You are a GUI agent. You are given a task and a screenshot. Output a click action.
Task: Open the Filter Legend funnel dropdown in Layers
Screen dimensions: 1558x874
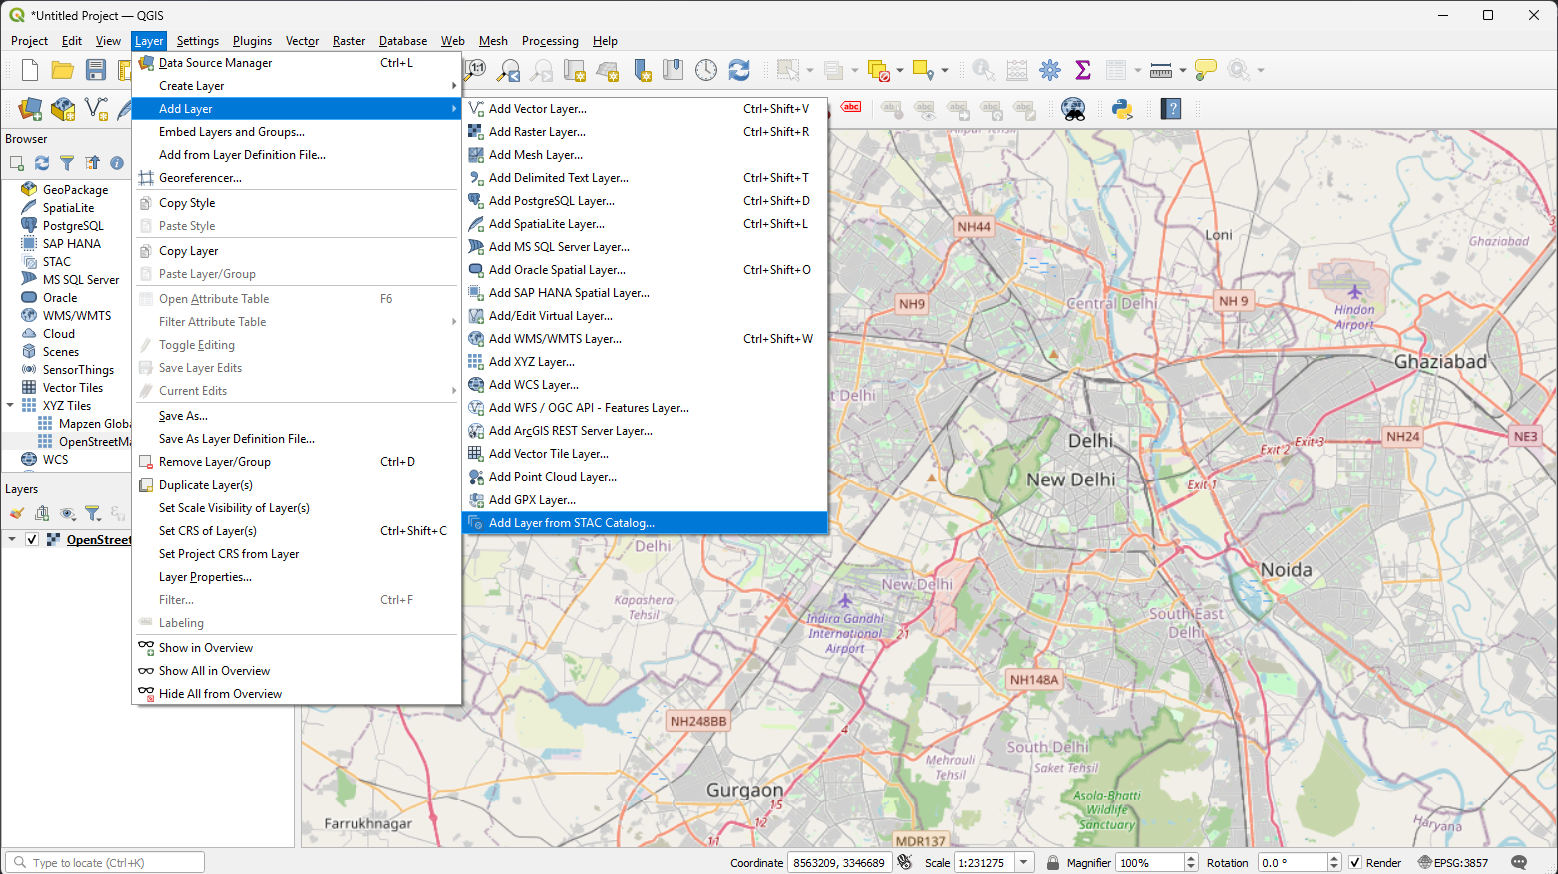coord(94,513)
